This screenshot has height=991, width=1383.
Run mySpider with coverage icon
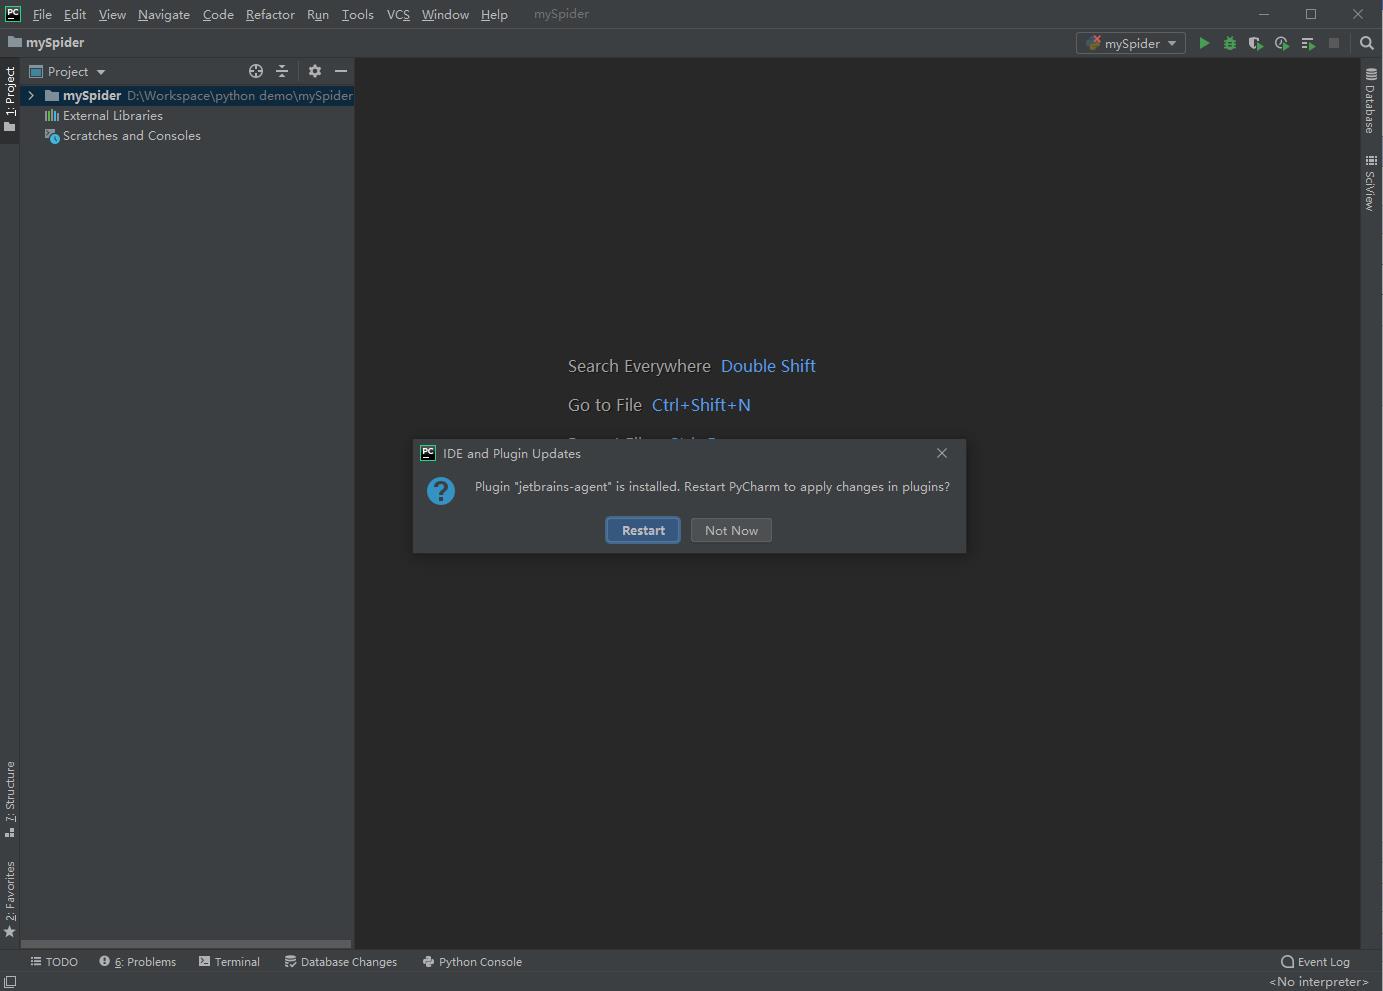tap(1256, 43)
